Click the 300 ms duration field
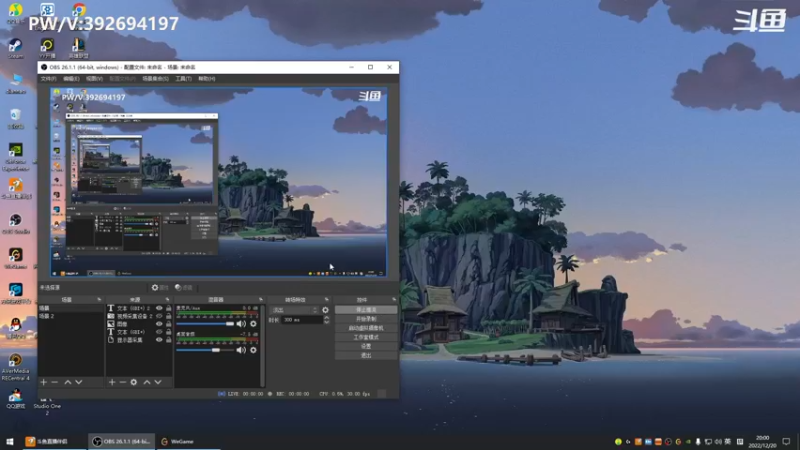800x450 pixels. [303, 320]
